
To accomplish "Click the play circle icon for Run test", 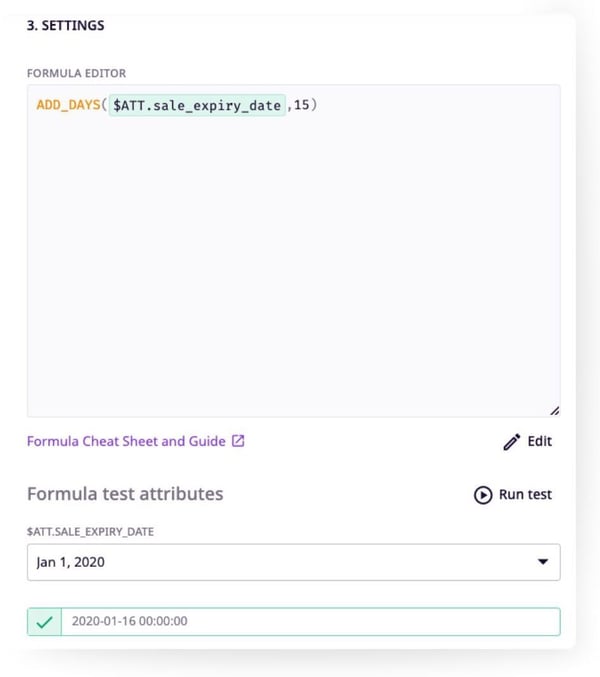I will tap(483, 494).
